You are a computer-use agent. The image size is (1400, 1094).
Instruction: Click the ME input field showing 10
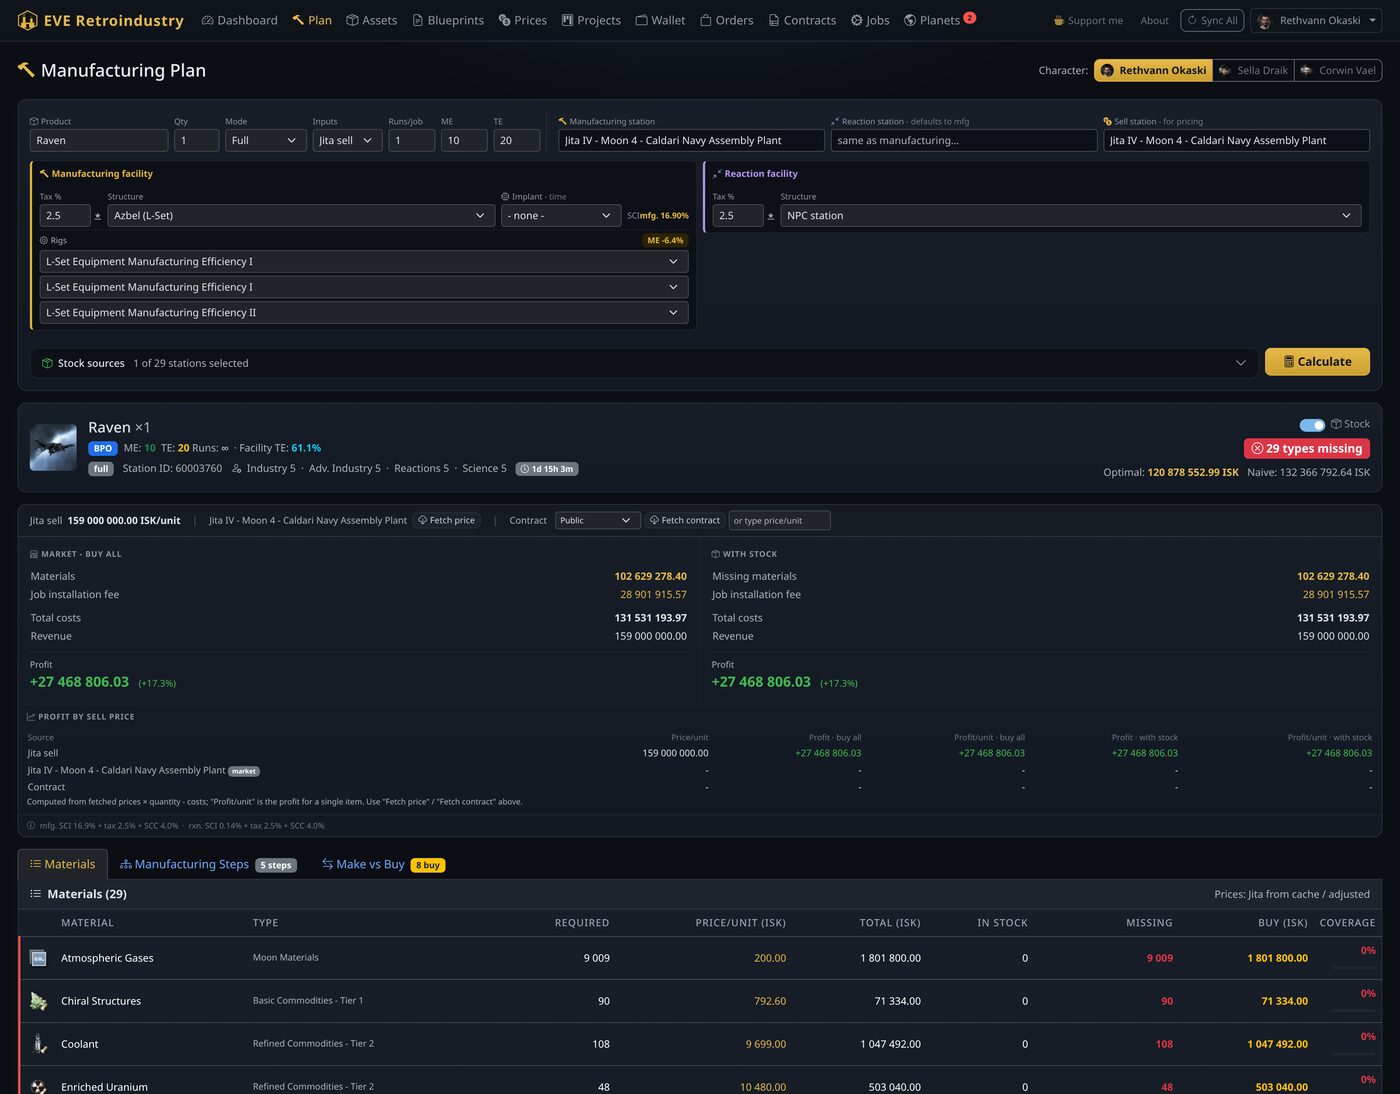click(x=464, y=141)
